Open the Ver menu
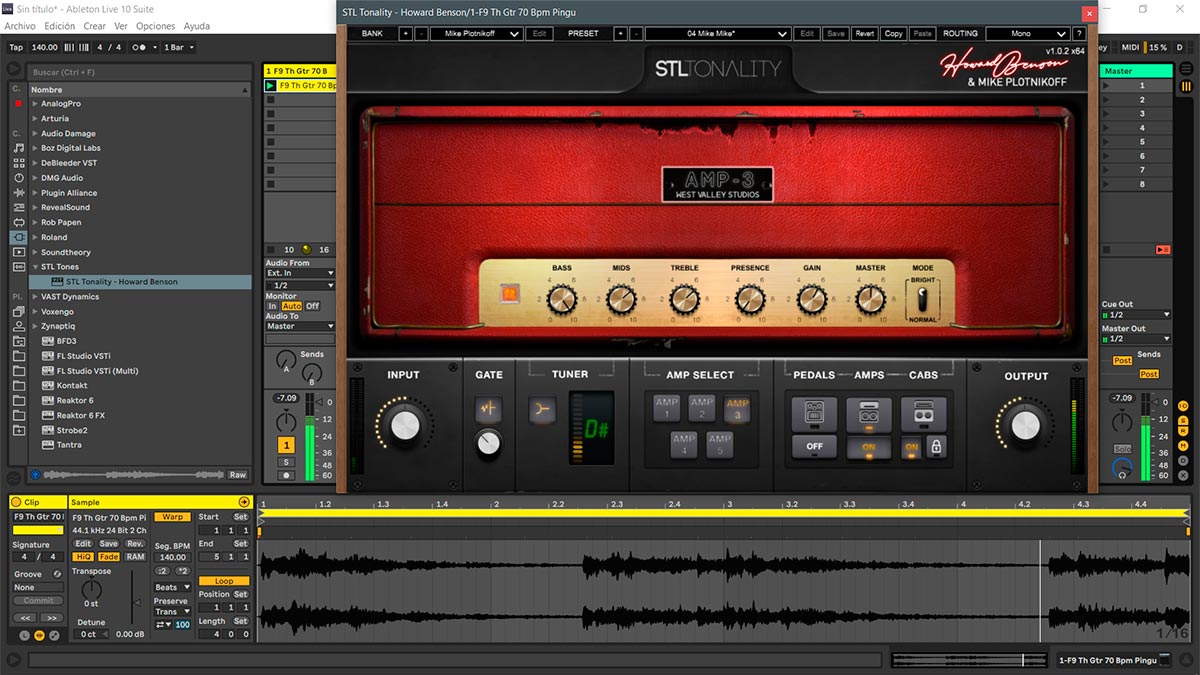Screen dimensions: 1200x675 pos(121,26)
